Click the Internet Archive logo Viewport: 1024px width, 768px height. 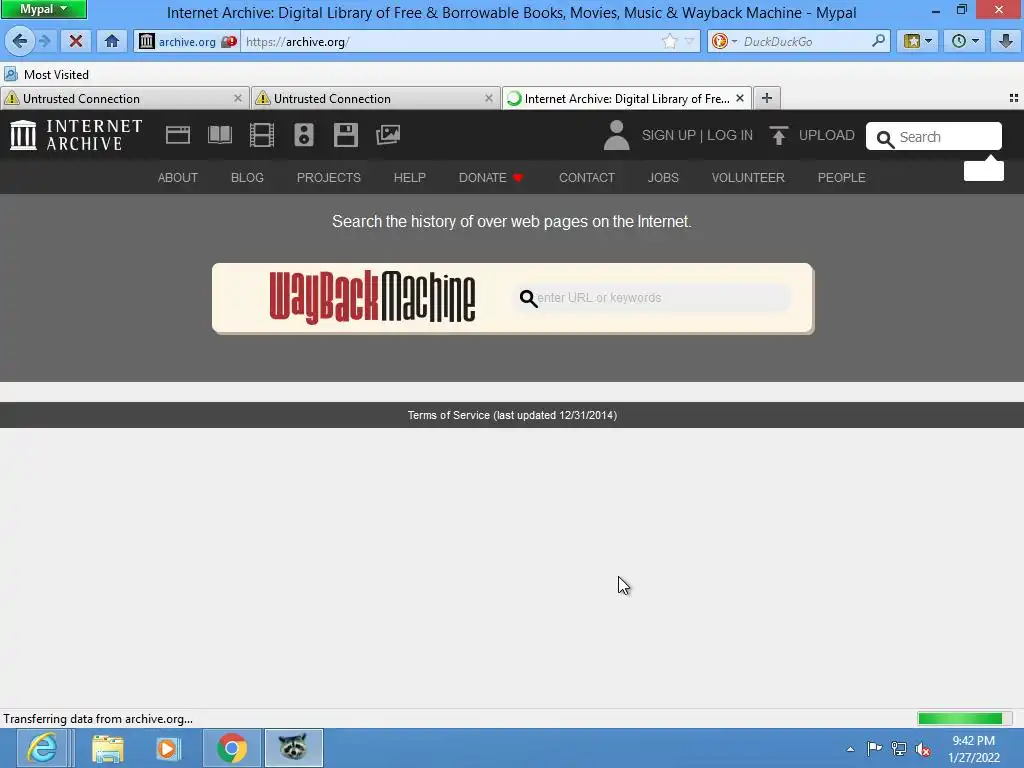coord(76,135)
